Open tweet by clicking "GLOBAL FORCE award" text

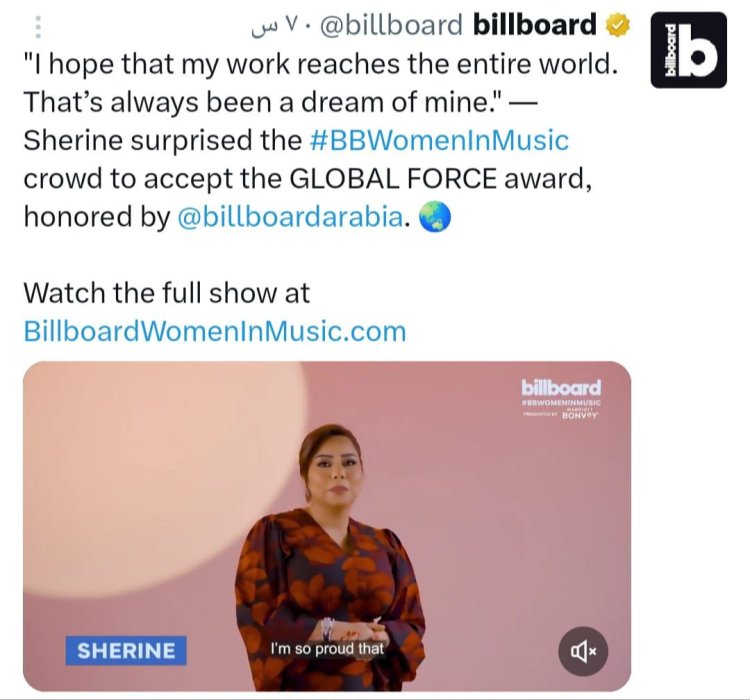[436, 178]
